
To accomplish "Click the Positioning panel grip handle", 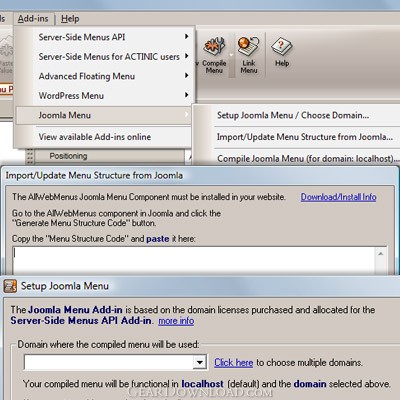I will click(x=30, y=156).
